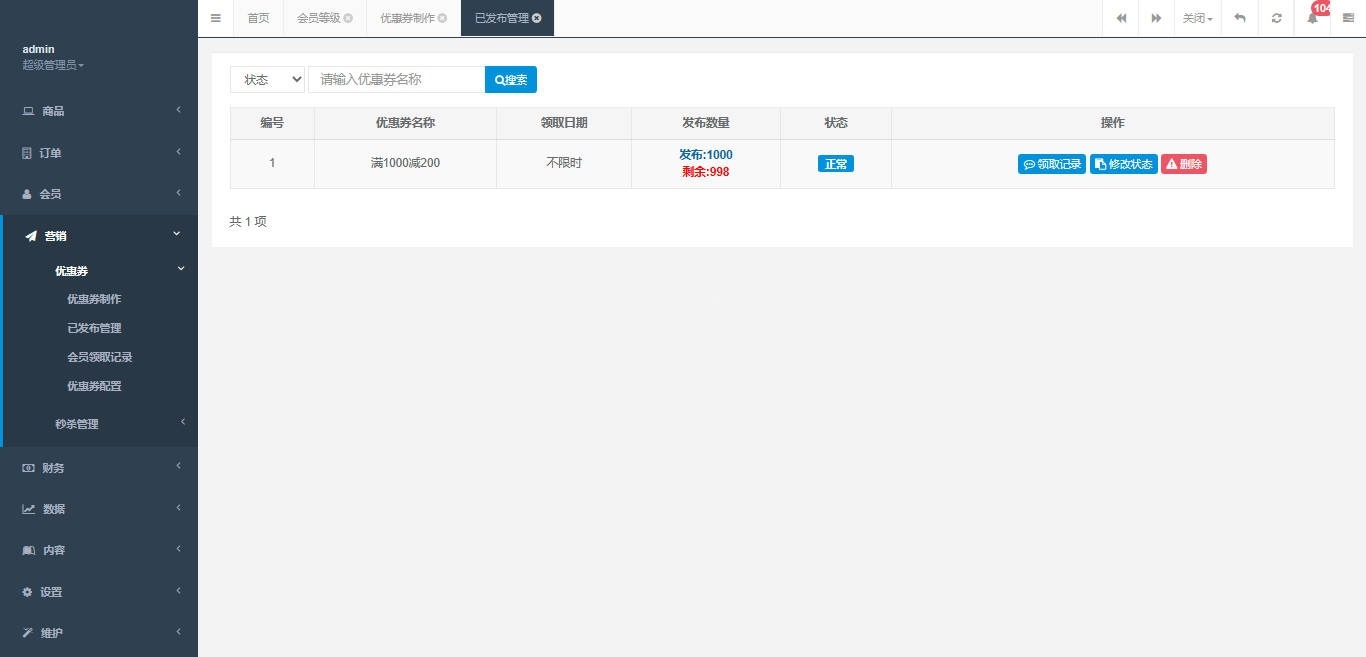
Task: Switch to the 会员等级 tab
Action: pyautogui.click(x=319, y=18)
